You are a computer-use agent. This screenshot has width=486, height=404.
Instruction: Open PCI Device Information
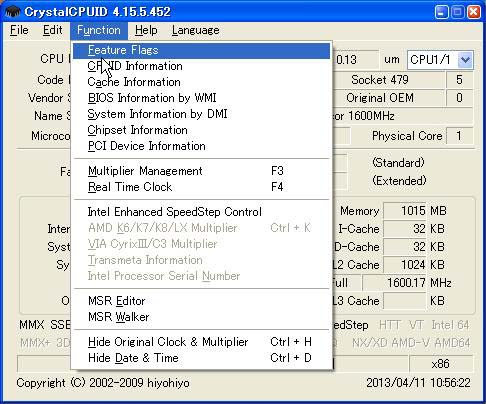coord(201,146)
